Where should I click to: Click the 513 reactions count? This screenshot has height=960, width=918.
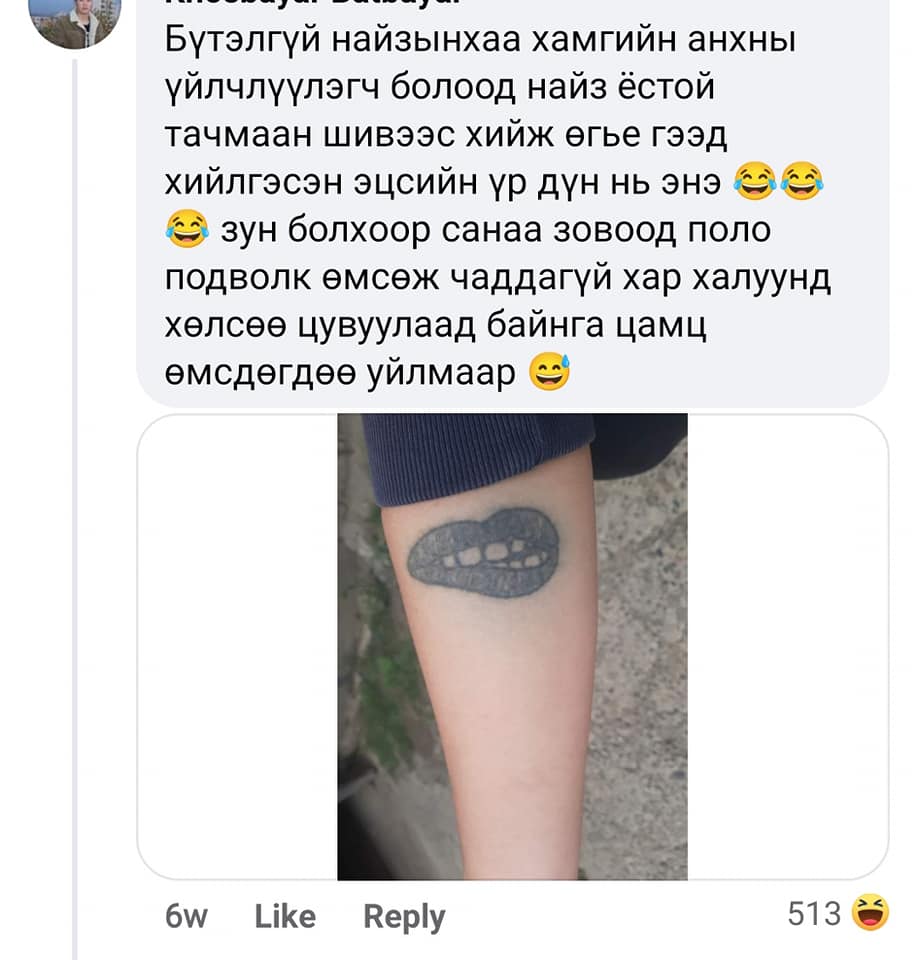click(x=814, y=913)
